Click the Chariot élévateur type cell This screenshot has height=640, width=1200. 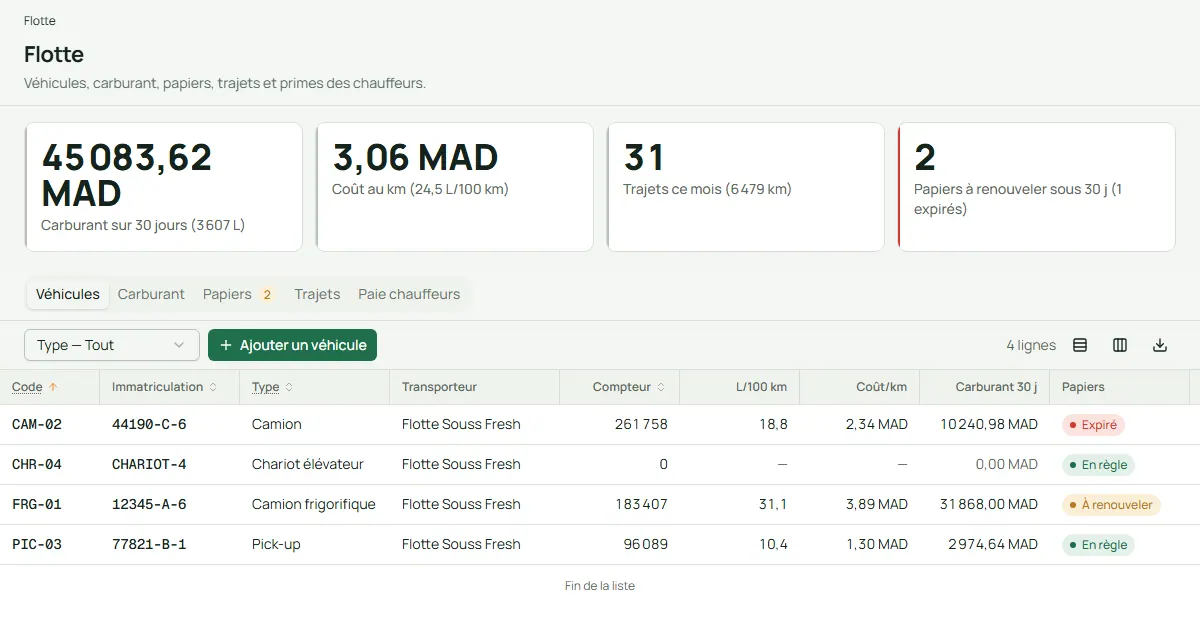308,465
